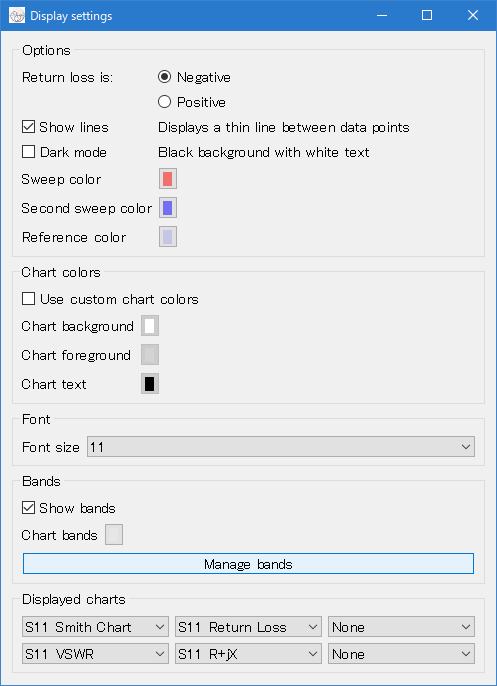
Task: Expand the S11 Smith Chart dropdown
Action: pyautogui.click(x=95, y=627)
